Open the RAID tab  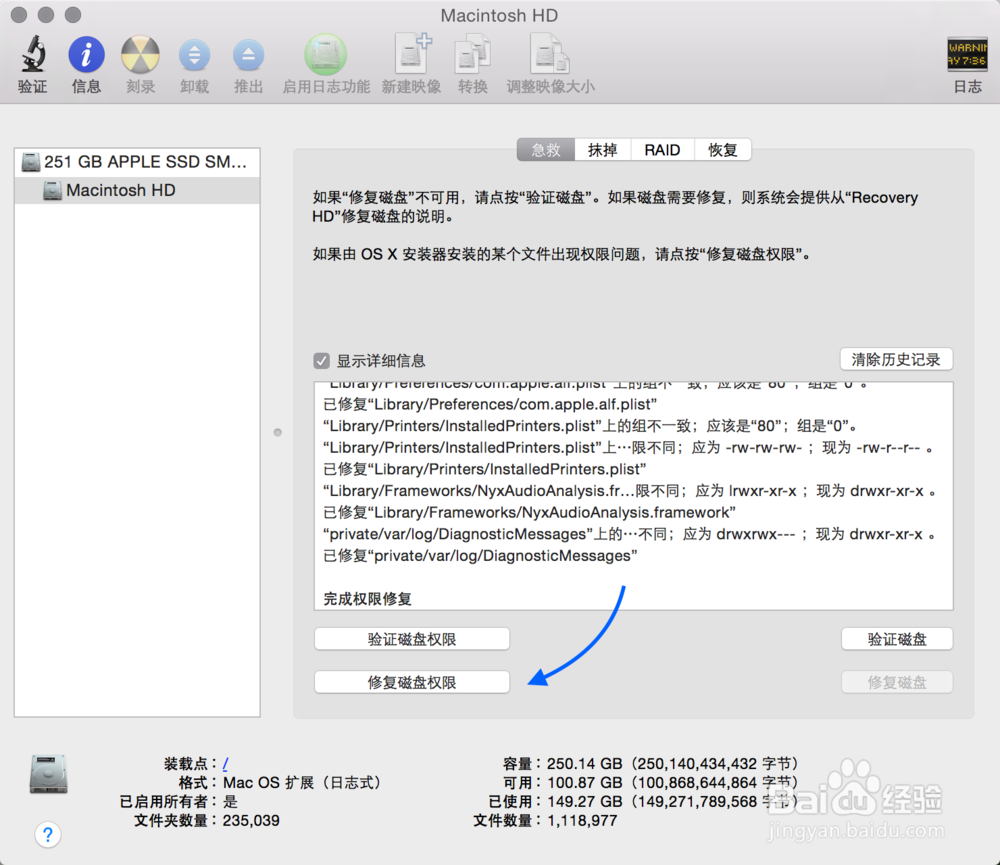(662, 149)
